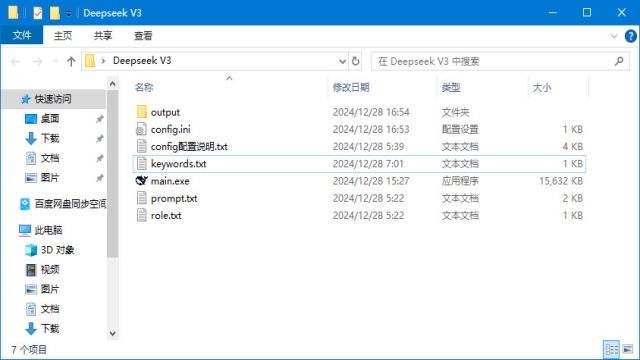This screenshot has width=640, height=360.
Task: Open the recent locations dropdown arrow
Action: pyautogui.click(x=56, y=62)
